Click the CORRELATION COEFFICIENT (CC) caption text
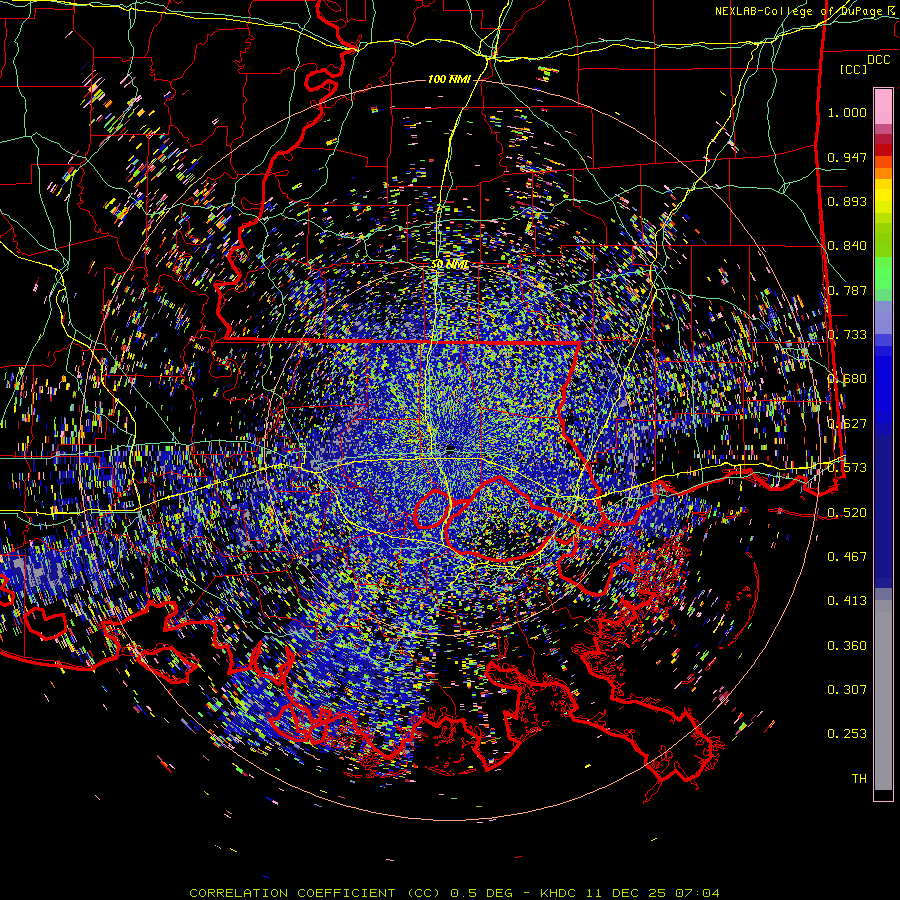Image resolution: width=900 pixels, height=900 pixels. pyautogui.click(x=315, y=893)
